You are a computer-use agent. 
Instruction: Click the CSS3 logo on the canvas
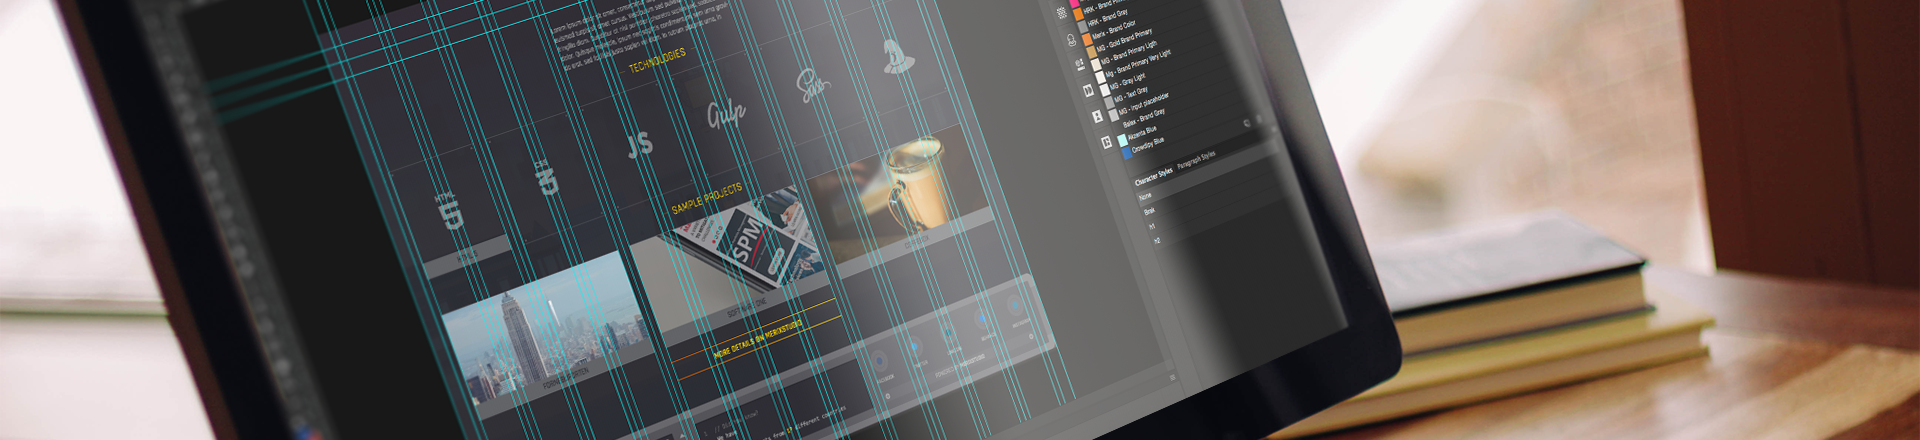[546, 177]
